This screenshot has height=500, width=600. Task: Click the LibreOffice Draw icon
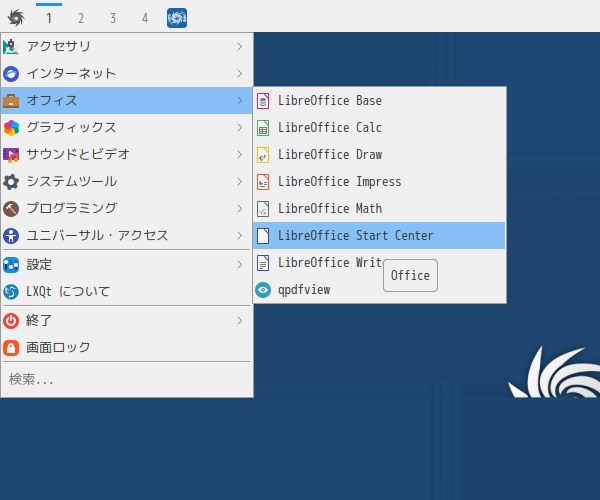[263, 155]
